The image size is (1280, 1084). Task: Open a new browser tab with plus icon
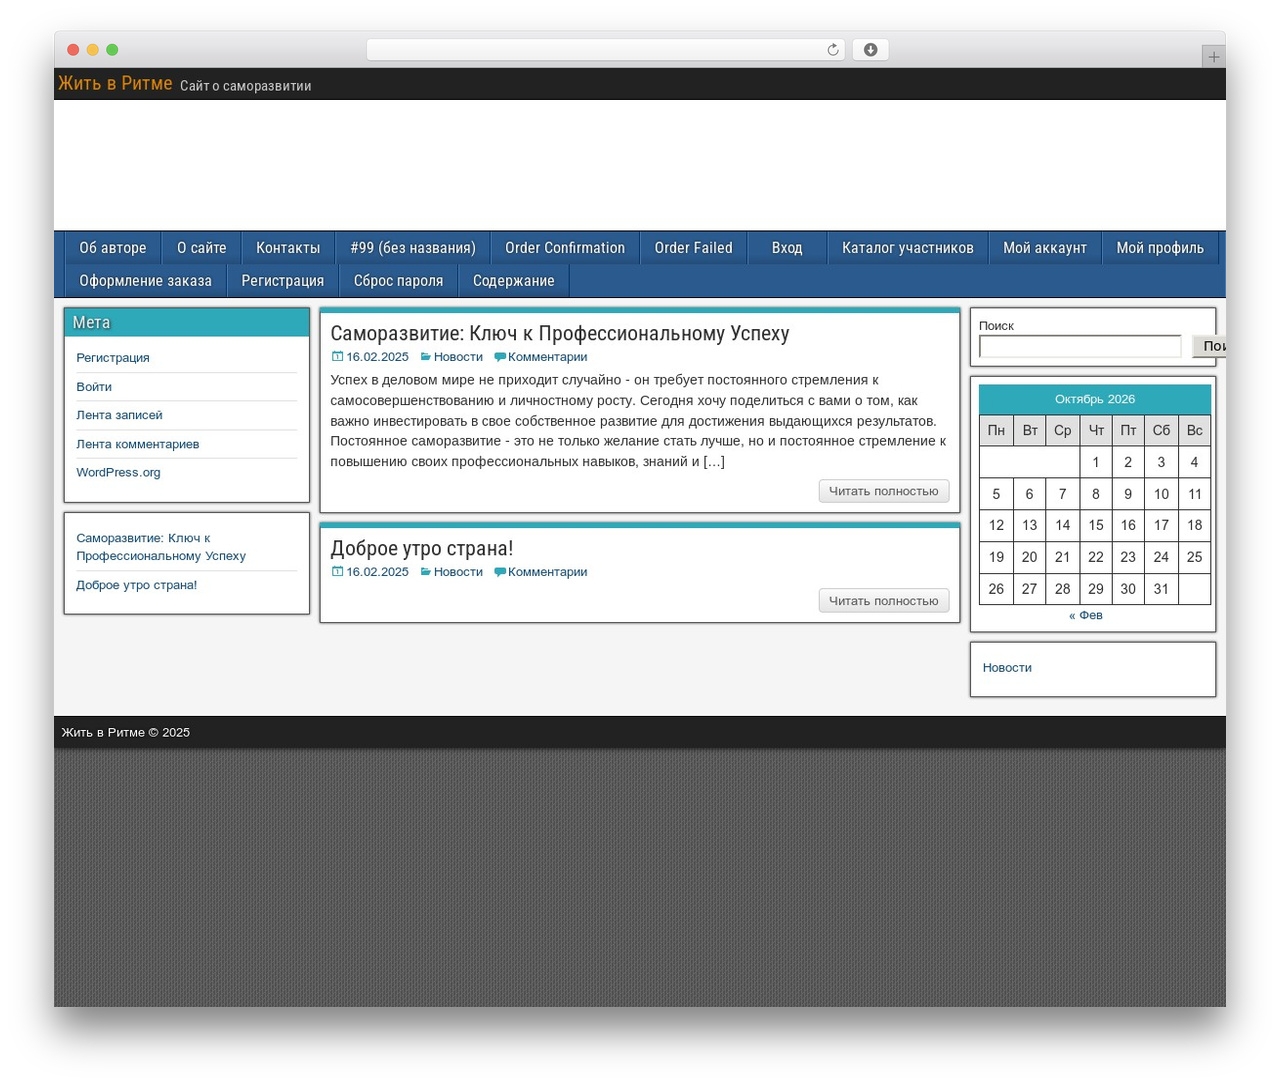pos(1213,57)
